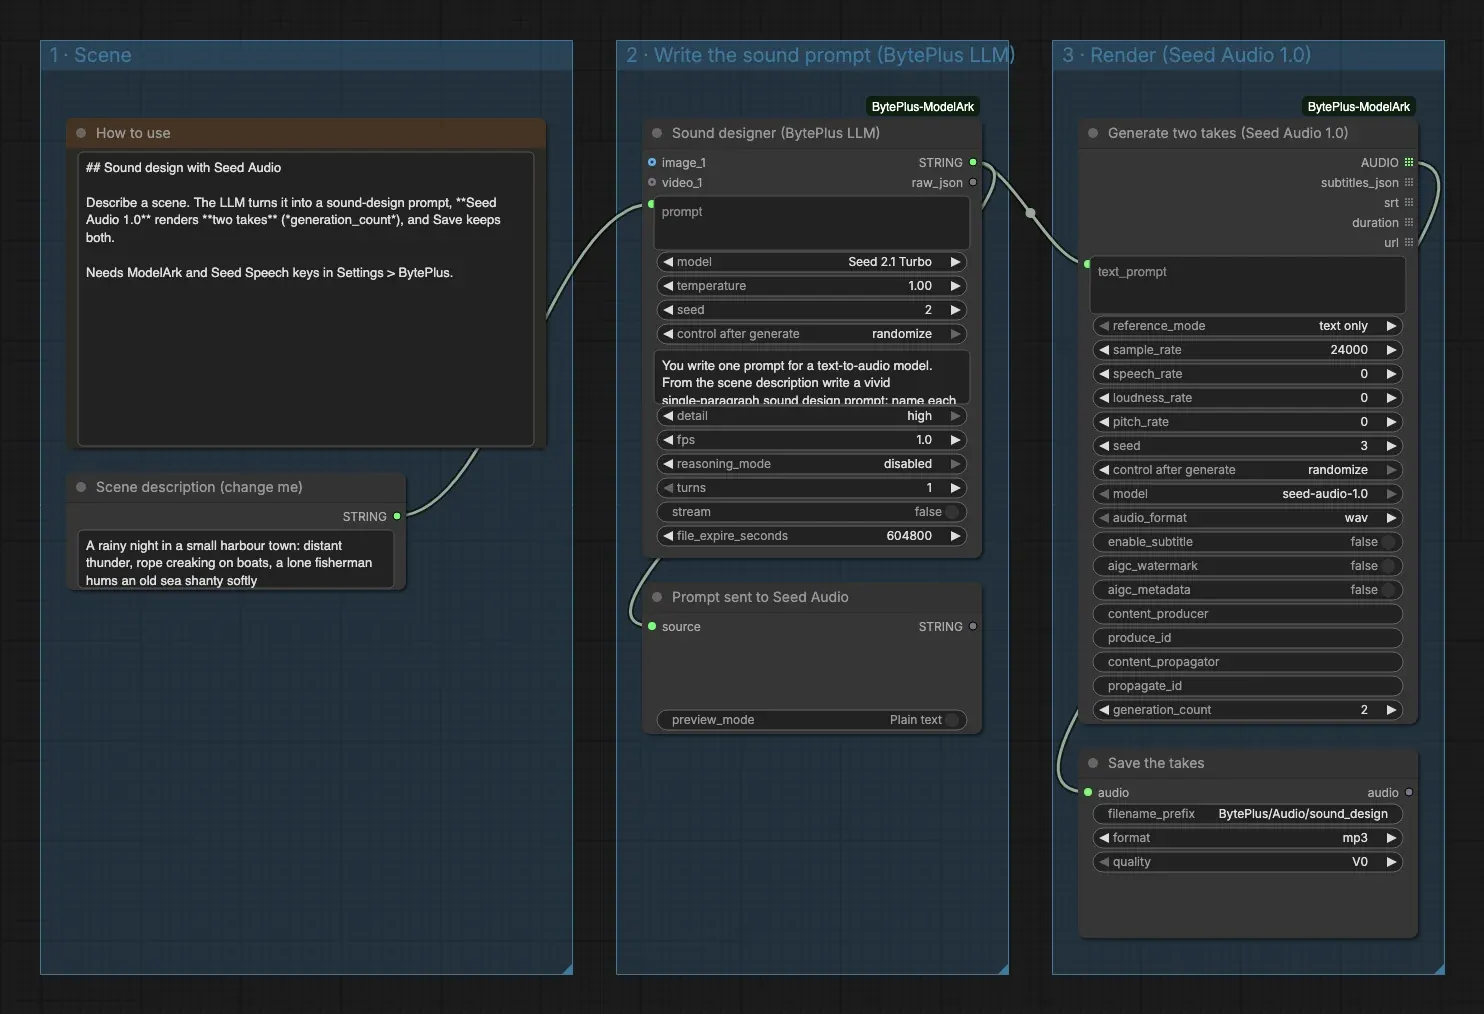
Task: Open the reference_mode dropdown
Action: click(x=1248, y=326)
